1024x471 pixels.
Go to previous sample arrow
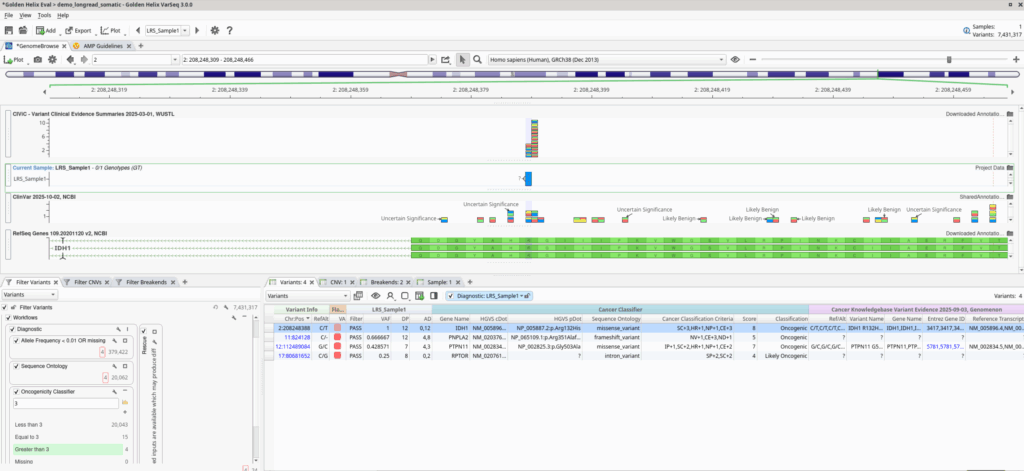[138, 30]
